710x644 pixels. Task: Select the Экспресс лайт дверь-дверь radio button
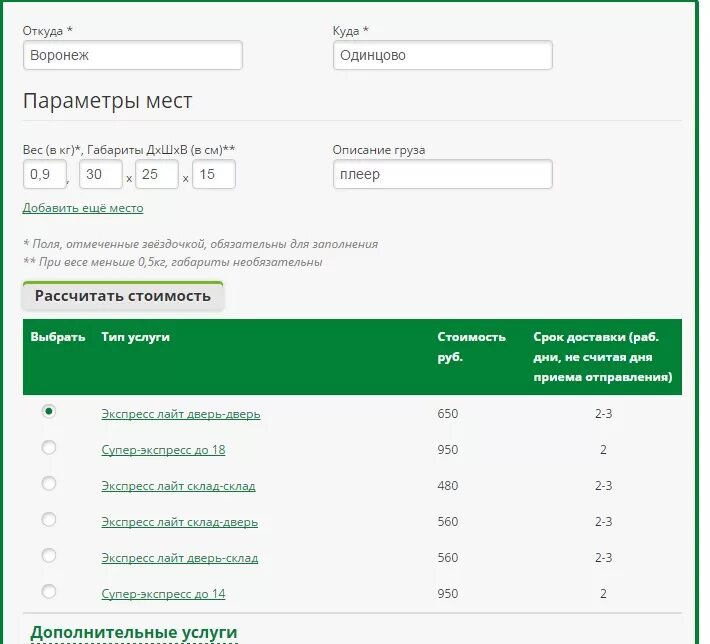click(48, 411)
